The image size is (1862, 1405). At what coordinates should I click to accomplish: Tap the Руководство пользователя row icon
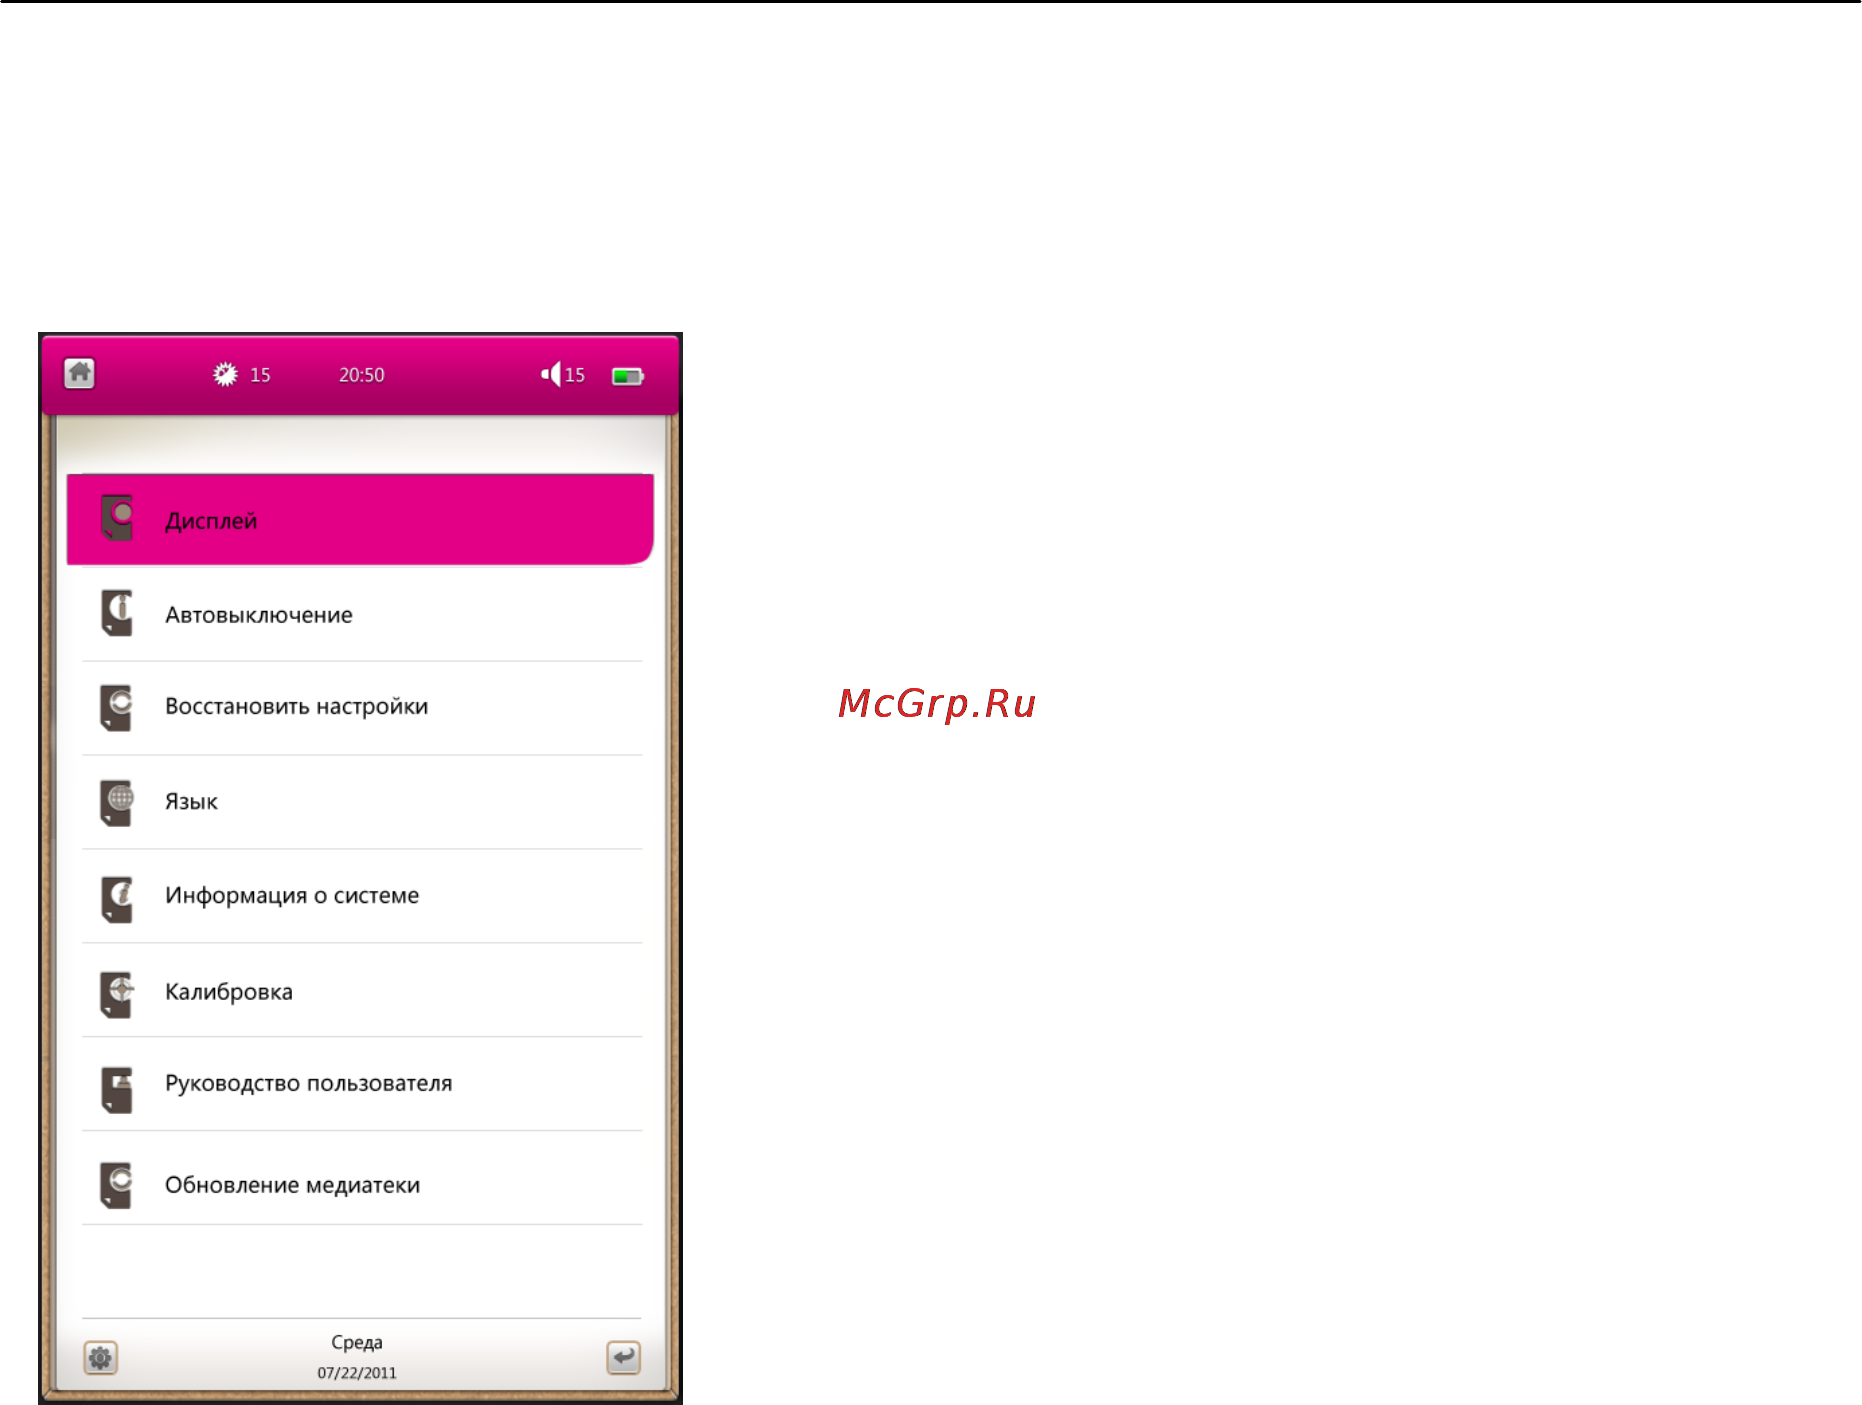pos(117,1089)
